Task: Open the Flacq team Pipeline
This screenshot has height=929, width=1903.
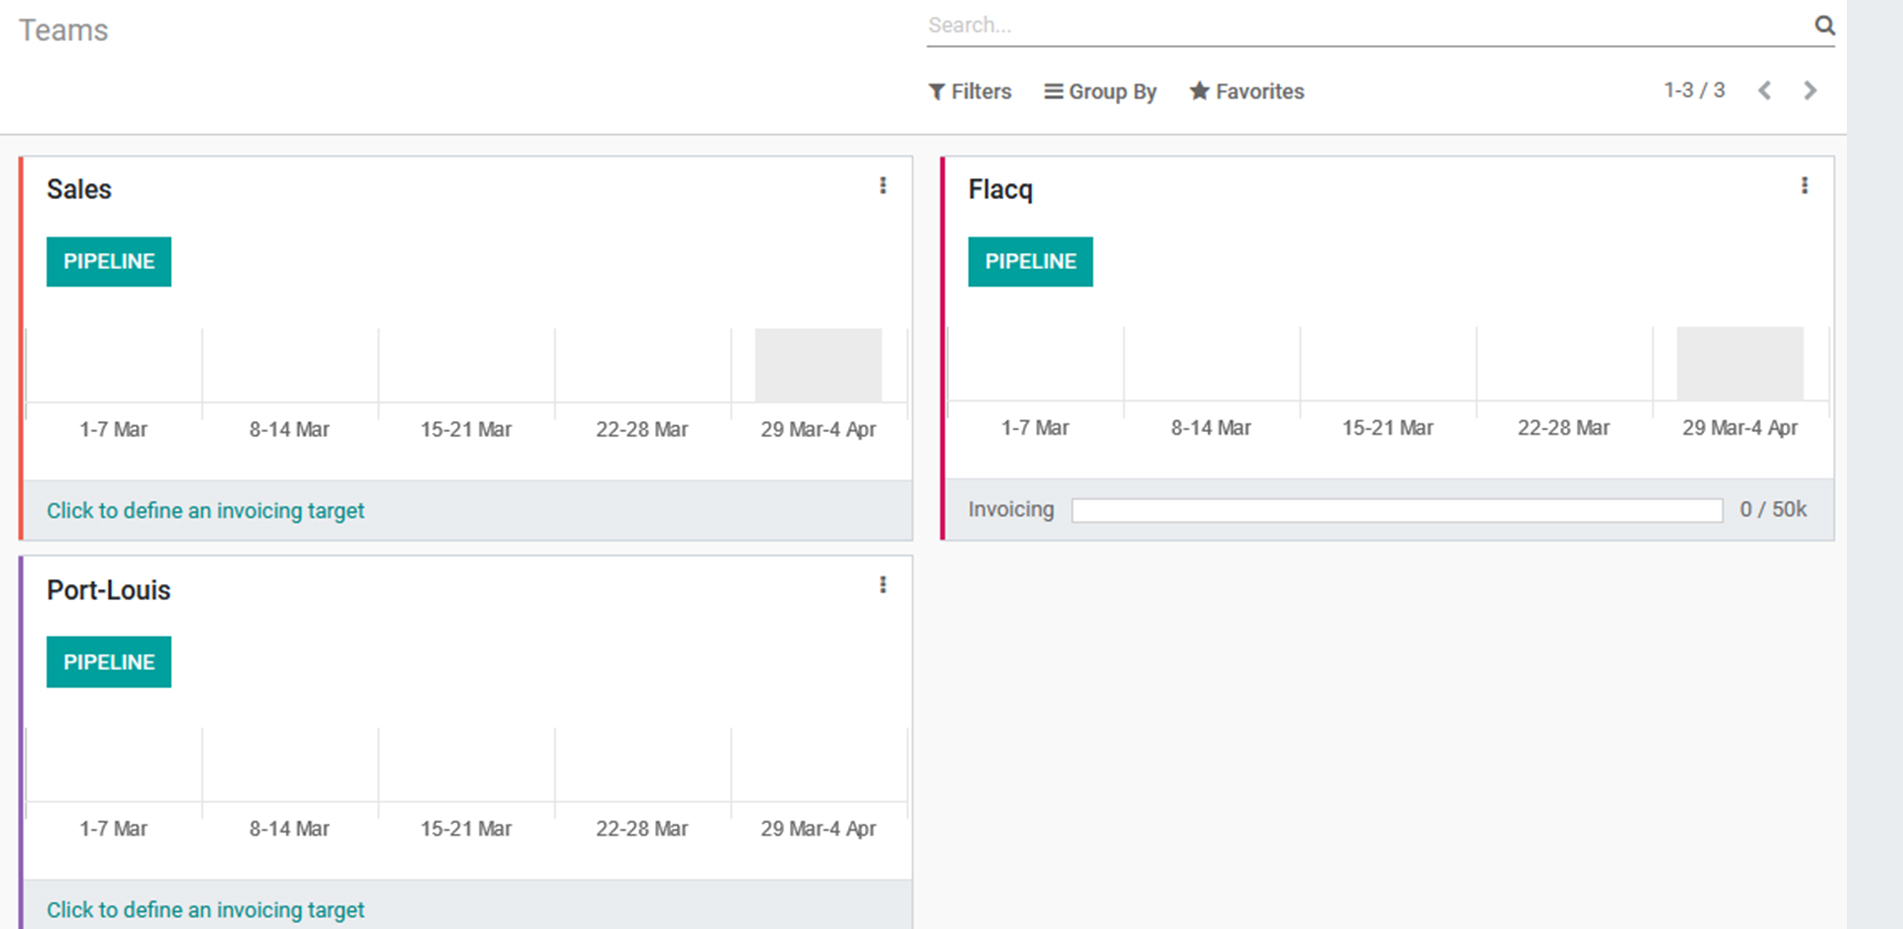Action: (x=1030, y=262)
